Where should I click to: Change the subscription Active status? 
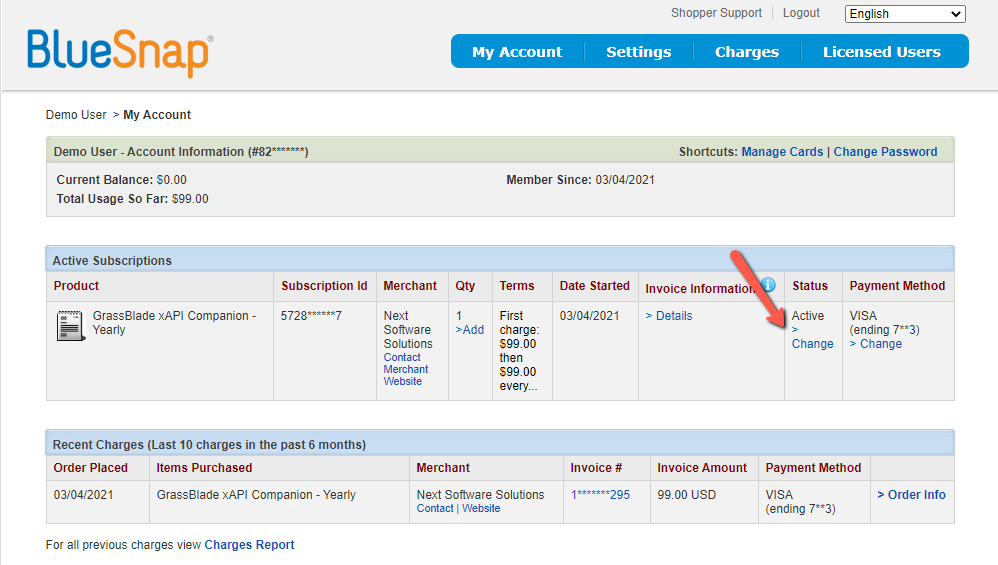[x=812, y=337]
